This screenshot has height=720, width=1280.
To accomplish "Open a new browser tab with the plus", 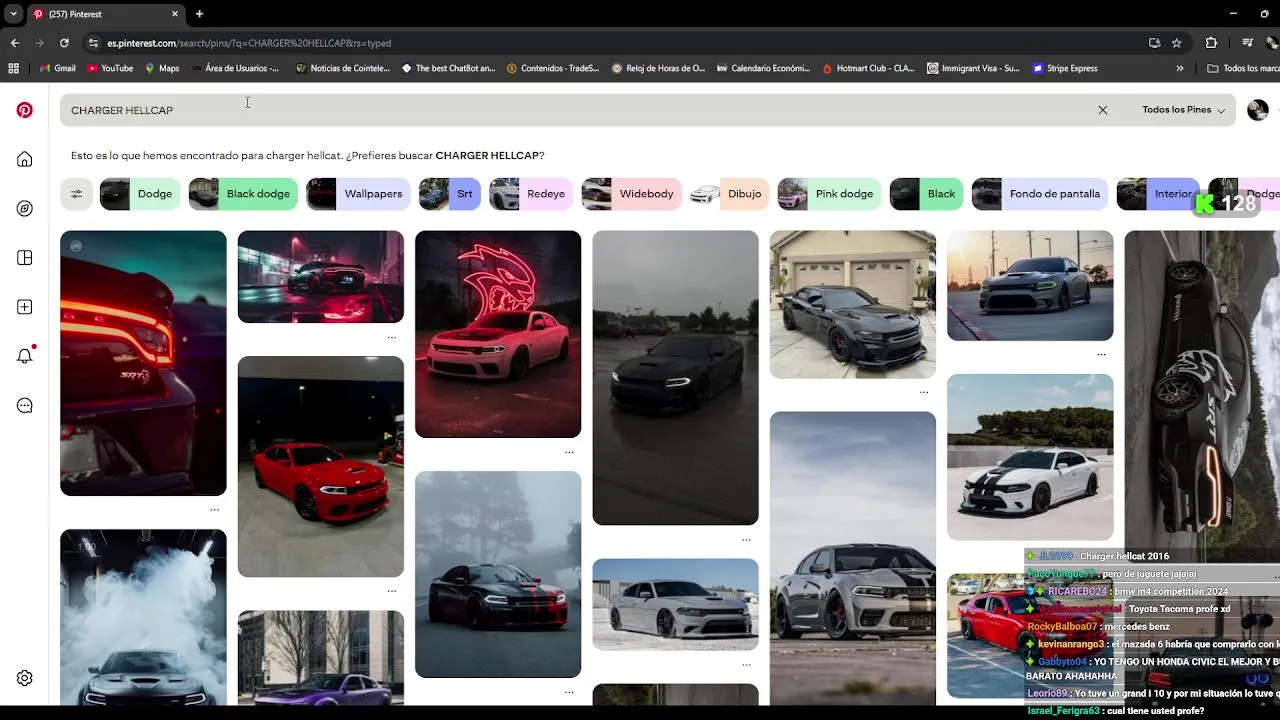I will coord(199,14).
